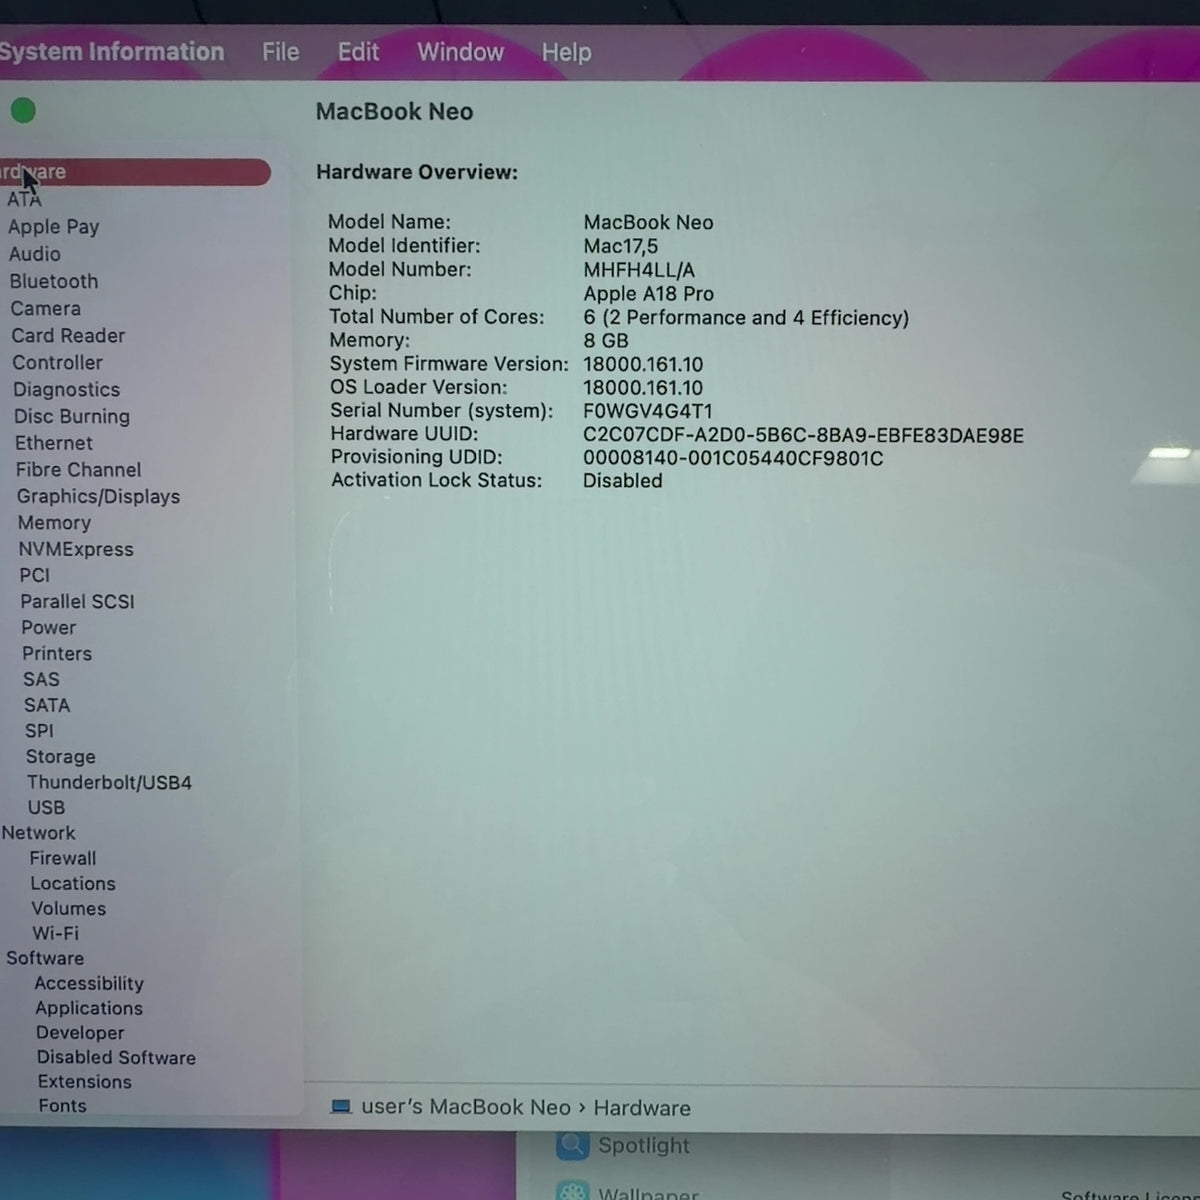Select Apple Pay in the sidebar
The height and width of the screenshot is (1200, 1200).
(x=54, y=227)
